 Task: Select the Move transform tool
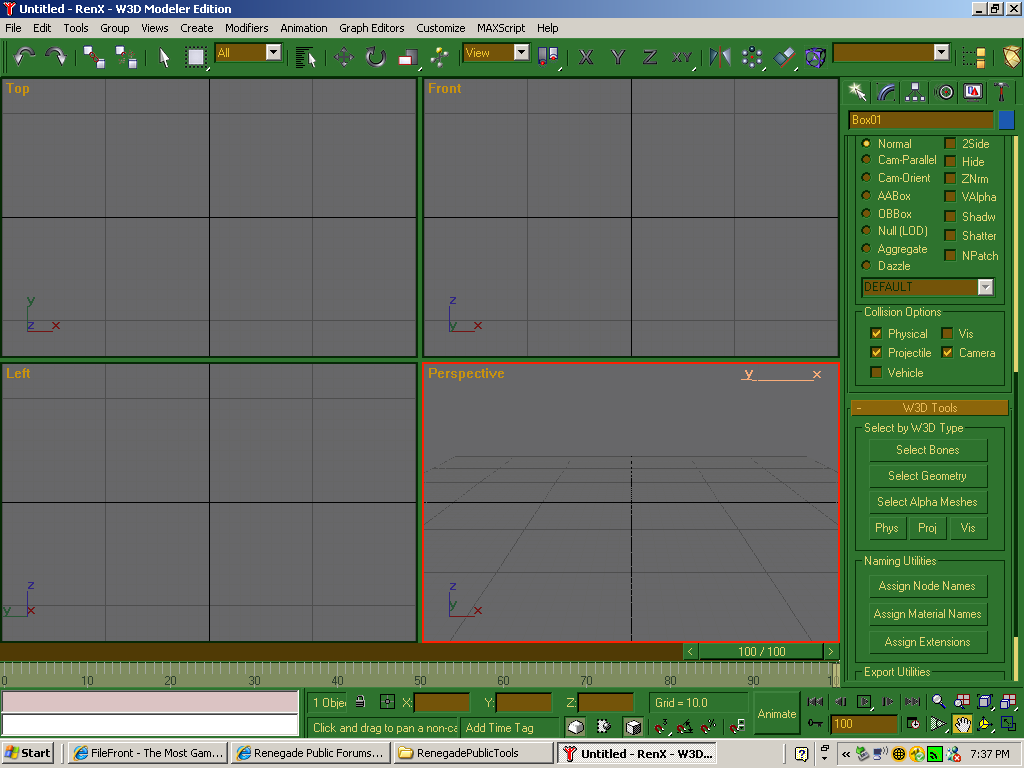click(344, 57)
